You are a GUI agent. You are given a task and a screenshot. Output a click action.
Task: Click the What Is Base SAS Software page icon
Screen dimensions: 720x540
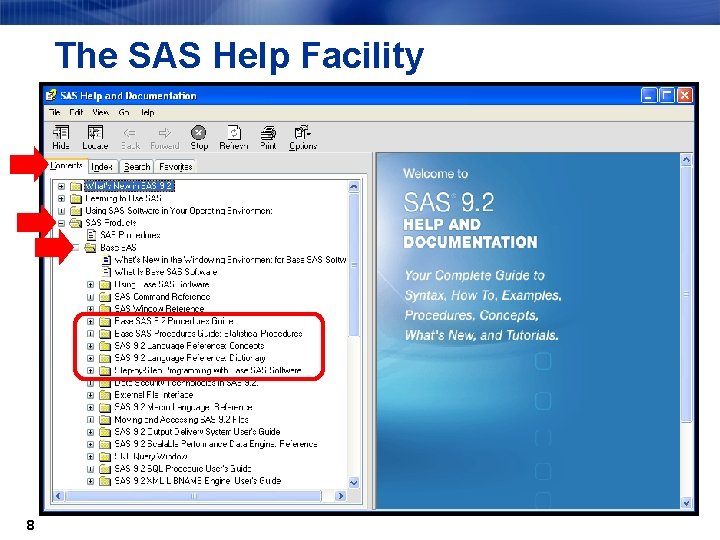(x=106, y=272)
